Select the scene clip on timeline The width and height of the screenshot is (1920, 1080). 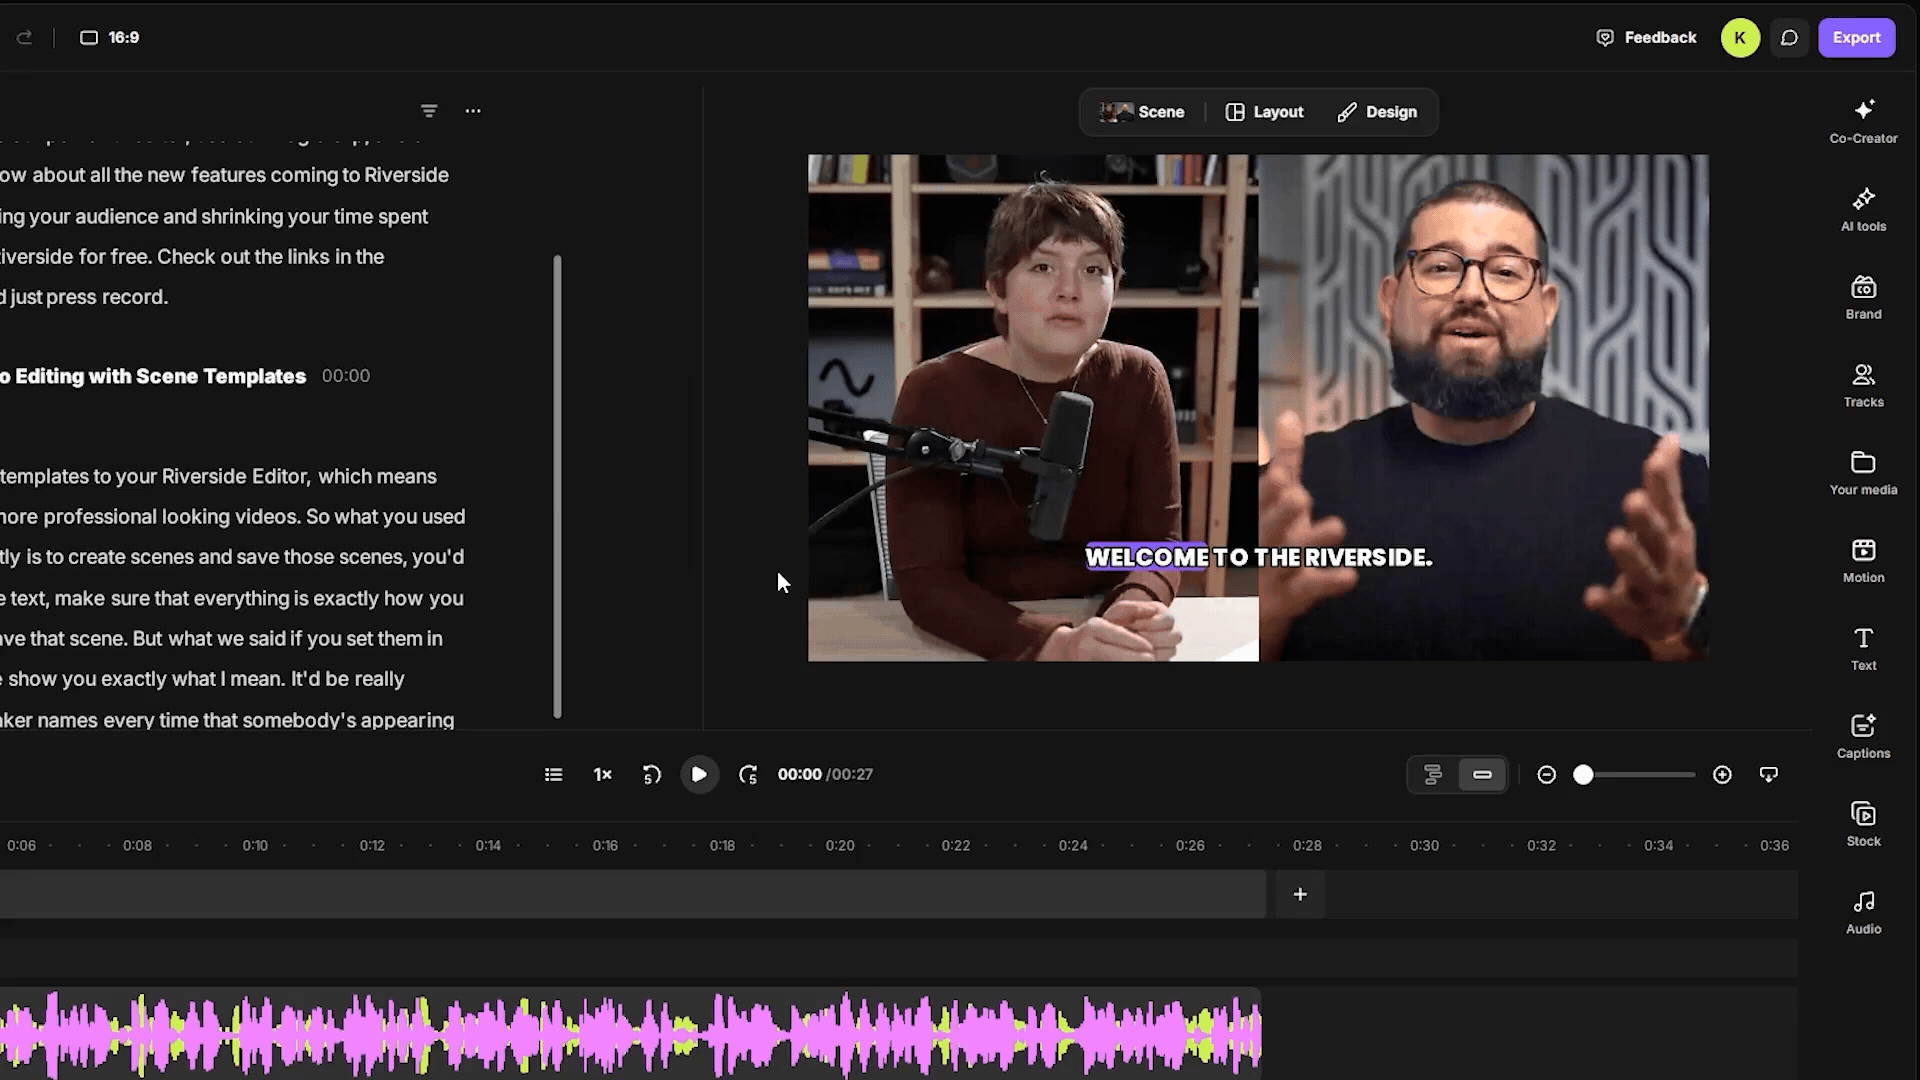(632, 895)
